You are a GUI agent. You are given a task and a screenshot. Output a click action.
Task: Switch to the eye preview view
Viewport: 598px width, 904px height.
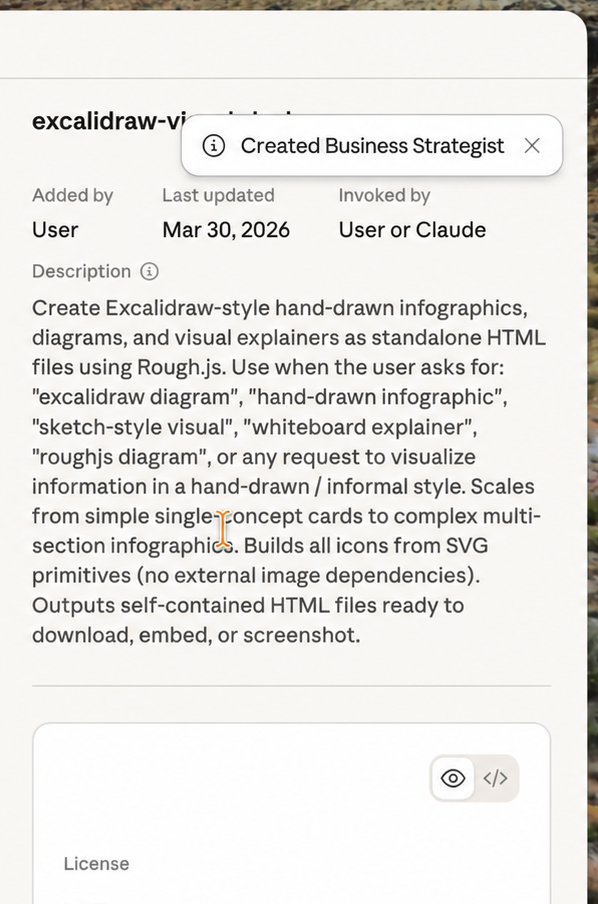click(453, 778)
